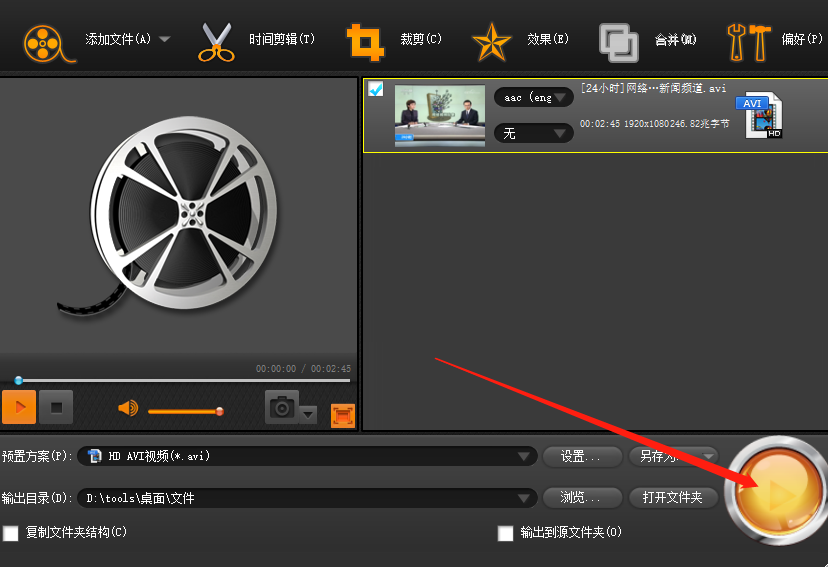
Task: Open Preferences wrench and hammer icon
Action: pos(749,43)
